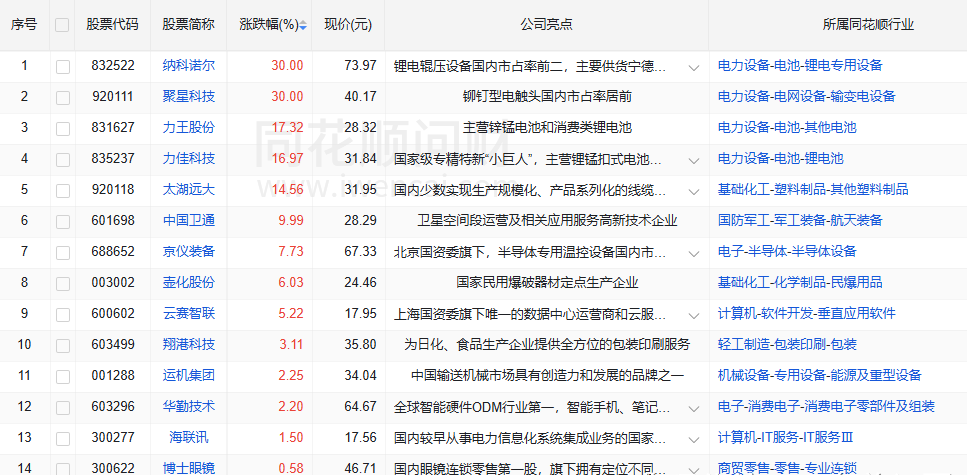Select the checkbox for the 华勤技术 row
The height and width of the screenshot is (475, 967).
click(x=63, y=407)
